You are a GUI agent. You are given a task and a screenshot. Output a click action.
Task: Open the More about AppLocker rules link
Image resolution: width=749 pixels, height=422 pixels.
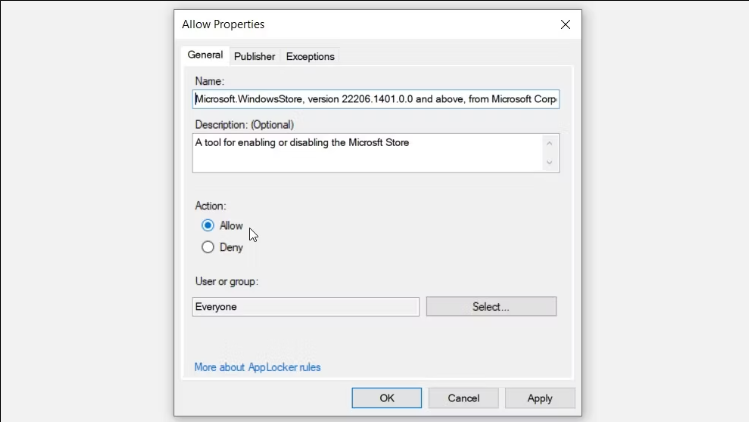click(x=257, y=367)
